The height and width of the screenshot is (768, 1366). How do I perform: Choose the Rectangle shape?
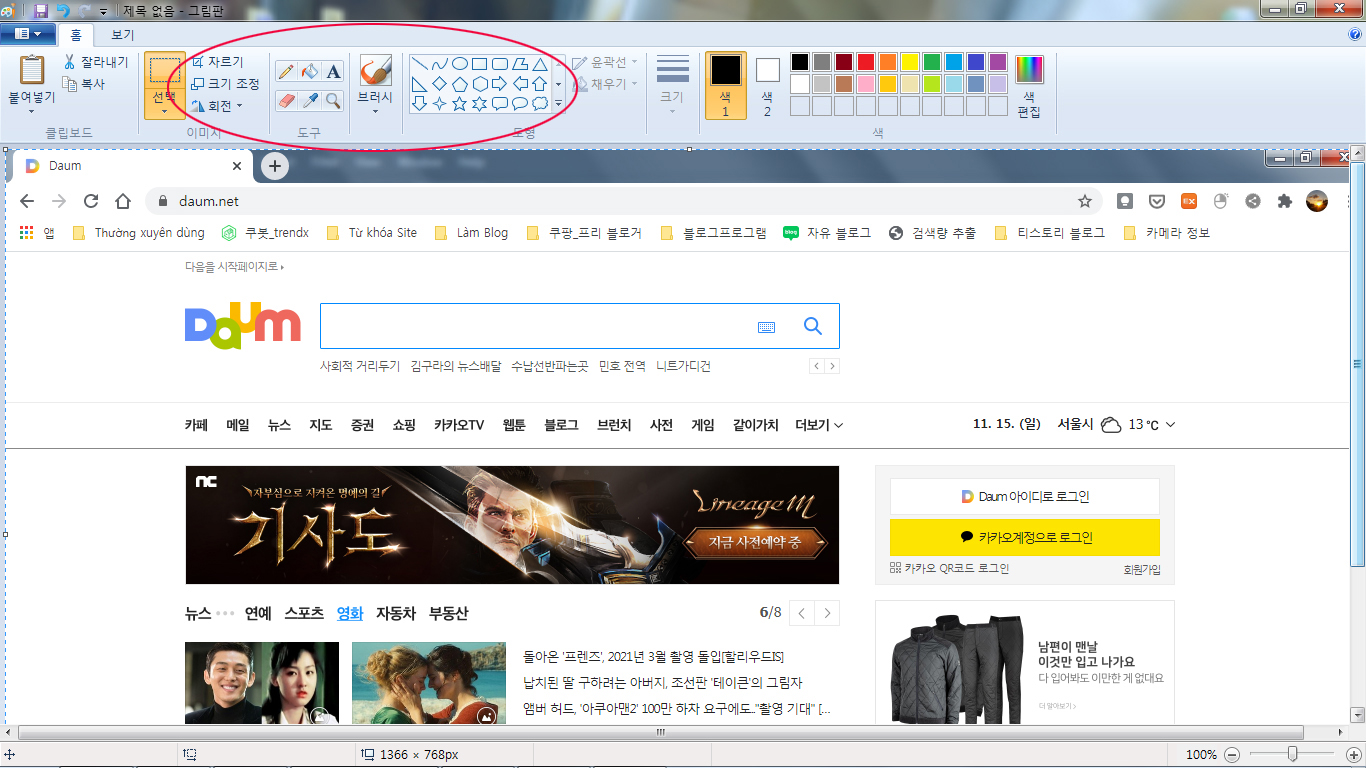coord(479,64)
